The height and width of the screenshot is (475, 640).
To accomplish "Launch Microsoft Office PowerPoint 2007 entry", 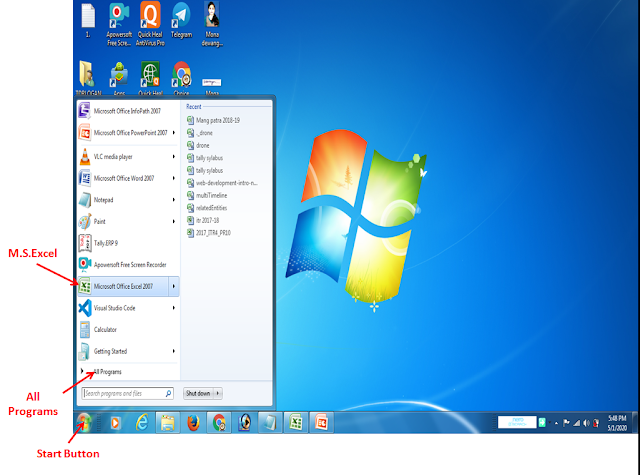I will pyautogui.click(x=124, y=133).
